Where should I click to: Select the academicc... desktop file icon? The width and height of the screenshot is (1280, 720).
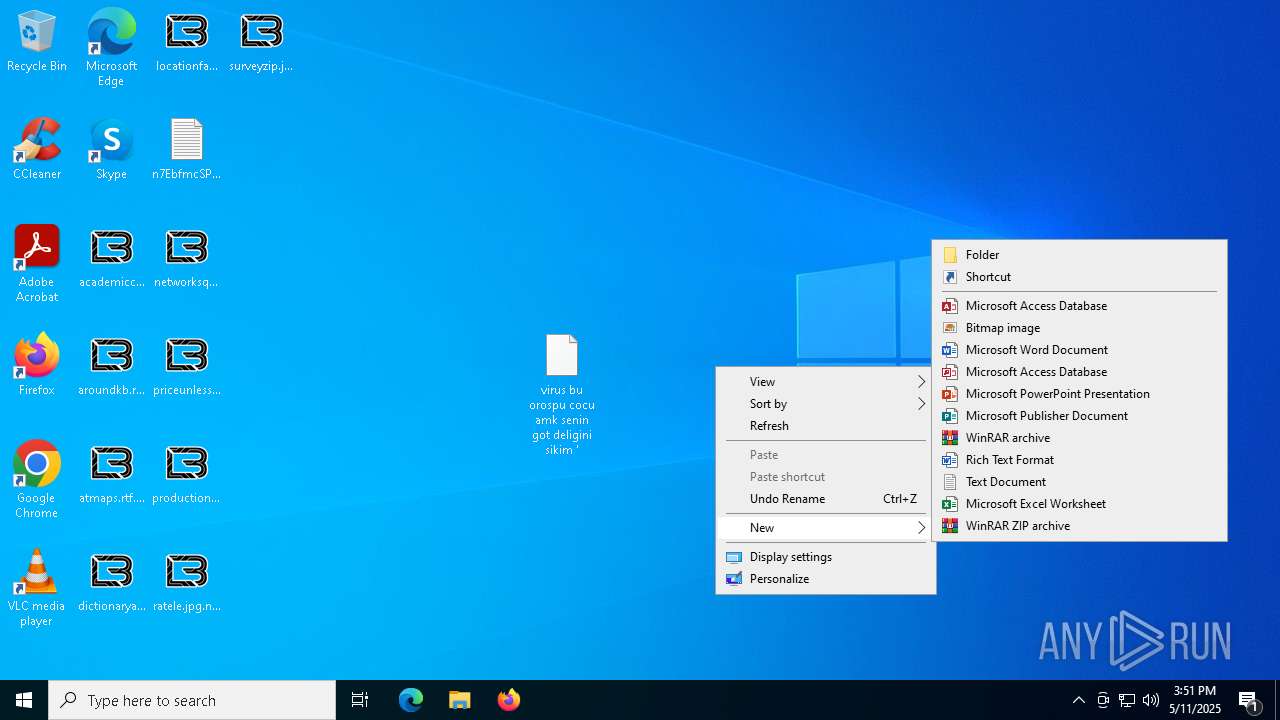tap(111, 258)
